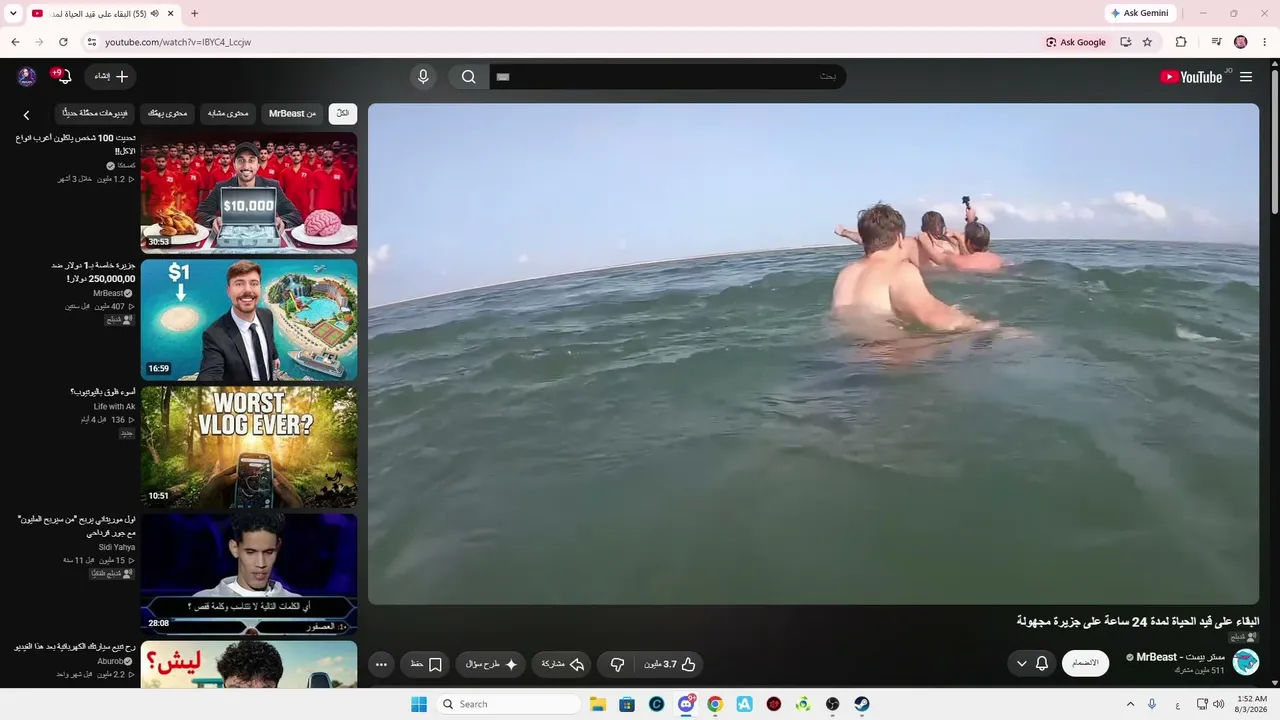This screenshot has height=720, width=1280.
Task: Select the محتوى مشابه filter chip
Action: [x=228, y=114]
